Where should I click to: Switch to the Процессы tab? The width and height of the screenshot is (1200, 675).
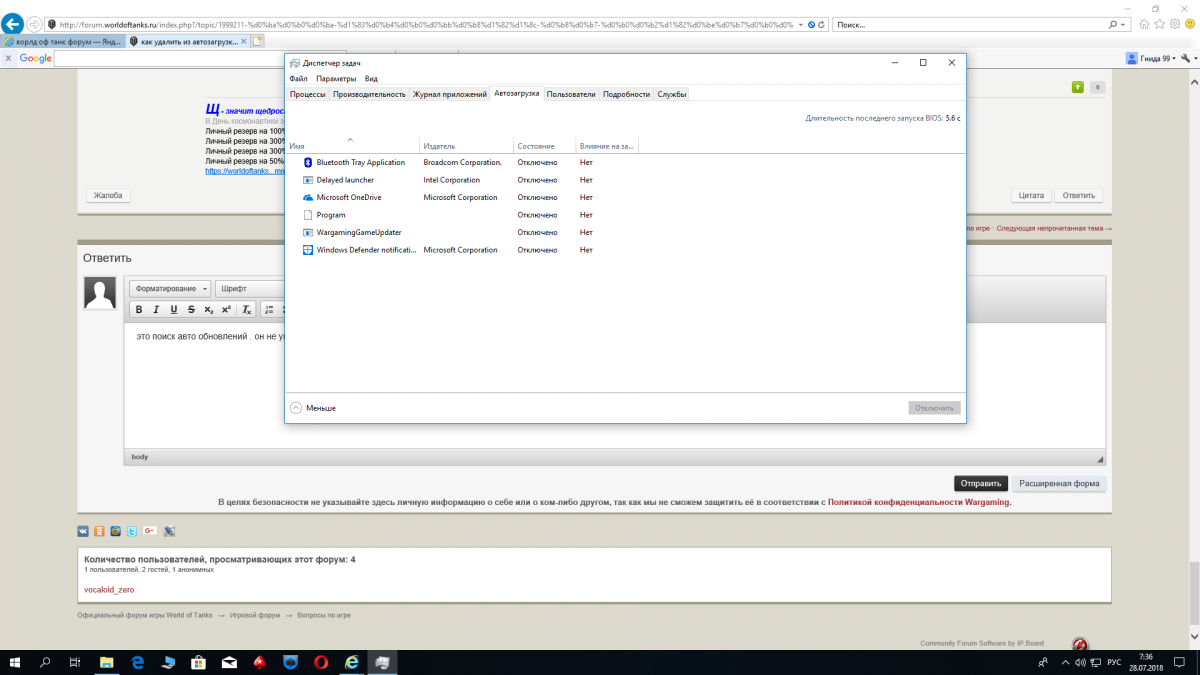pyautogui.click(x=307, y=94)
